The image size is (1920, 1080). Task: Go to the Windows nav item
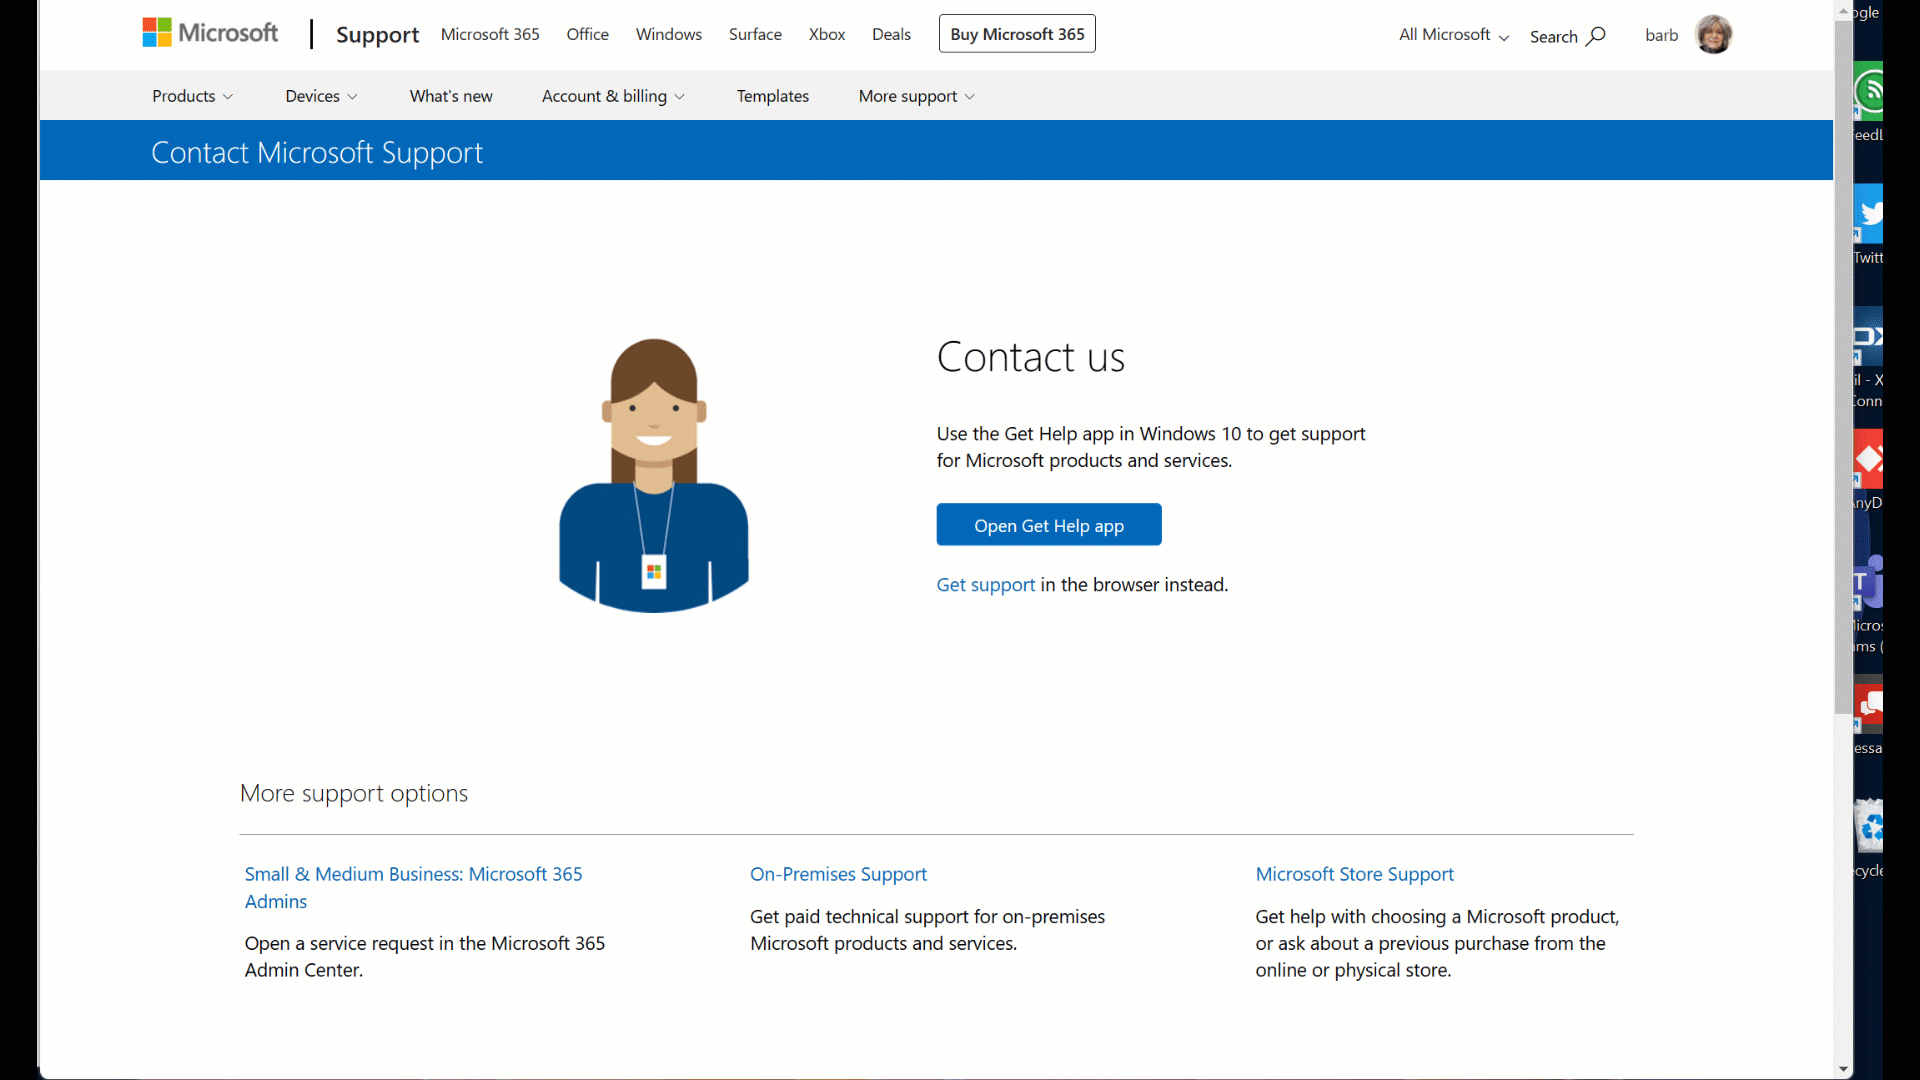[668, 34]
